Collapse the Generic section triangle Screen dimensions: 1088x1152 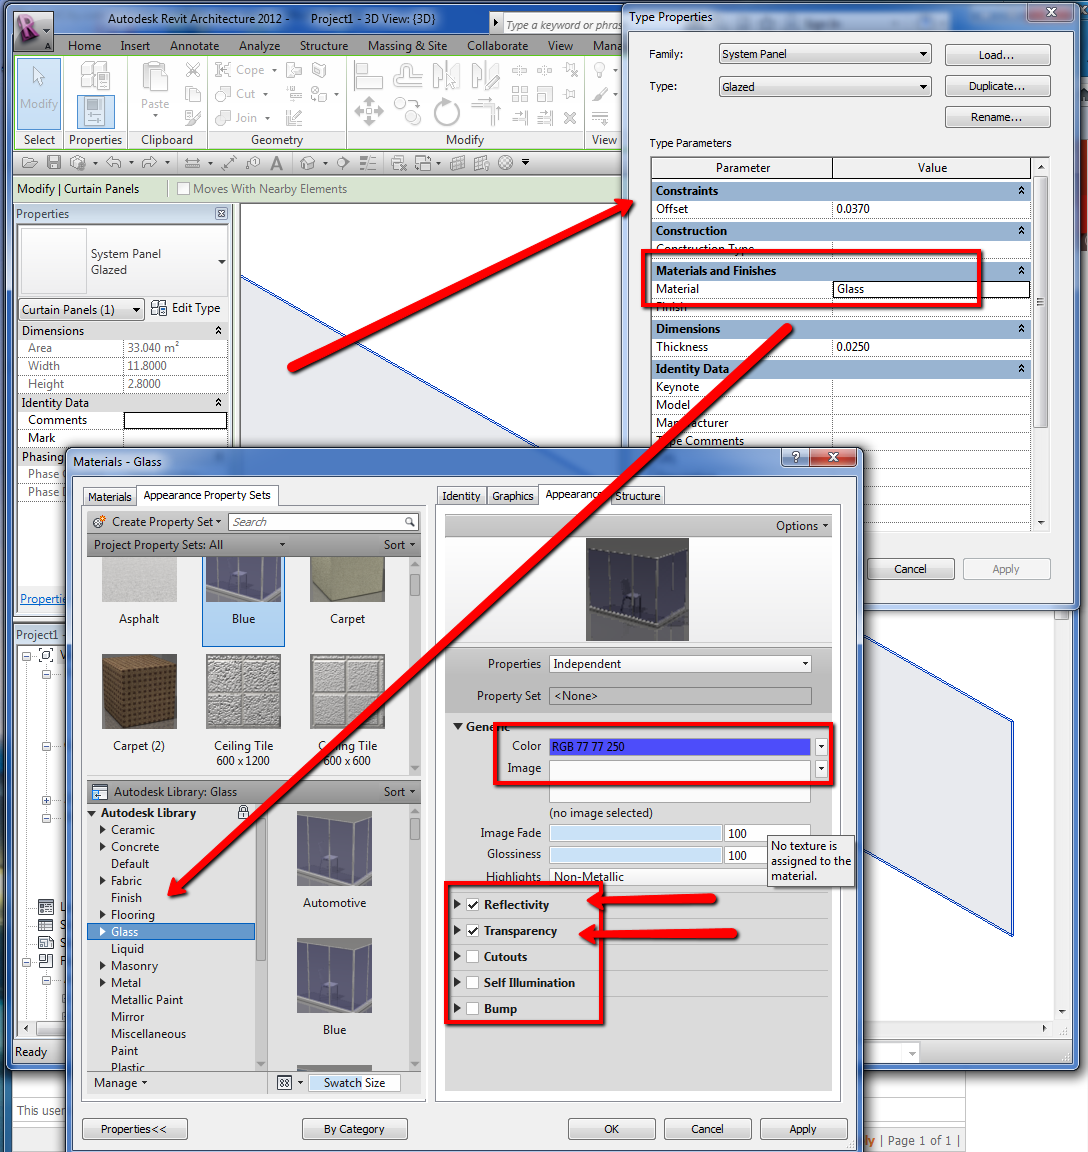[458, 726]
